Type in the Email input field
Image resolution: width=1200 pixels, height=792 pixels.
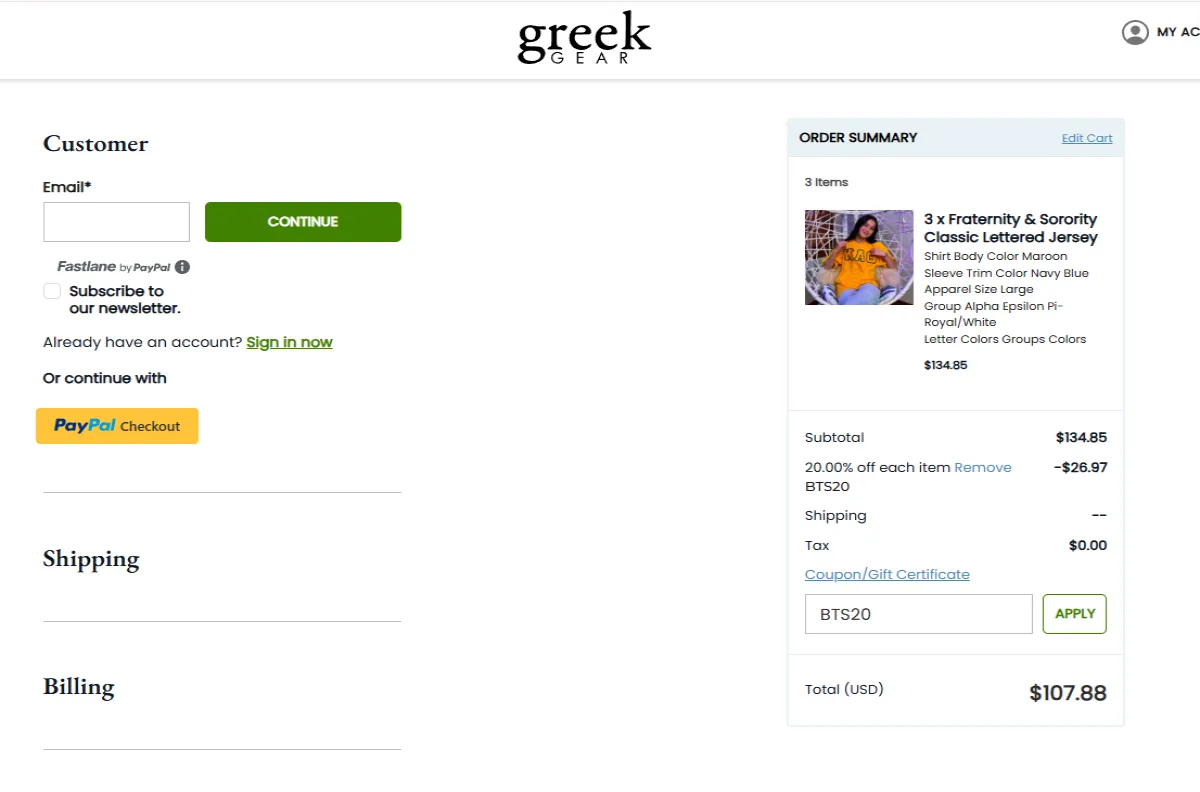(116, 222)
